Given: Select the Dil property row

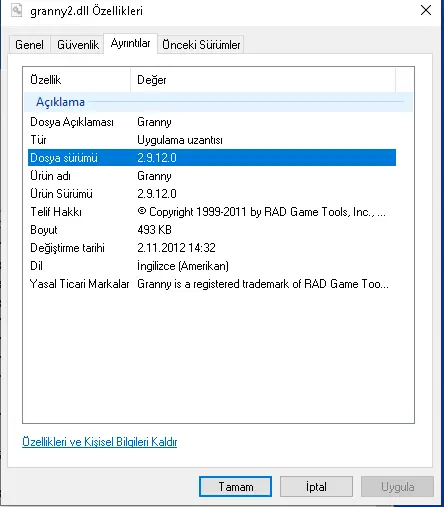Looking at the screenshot, I should click(x=212, y=266).
